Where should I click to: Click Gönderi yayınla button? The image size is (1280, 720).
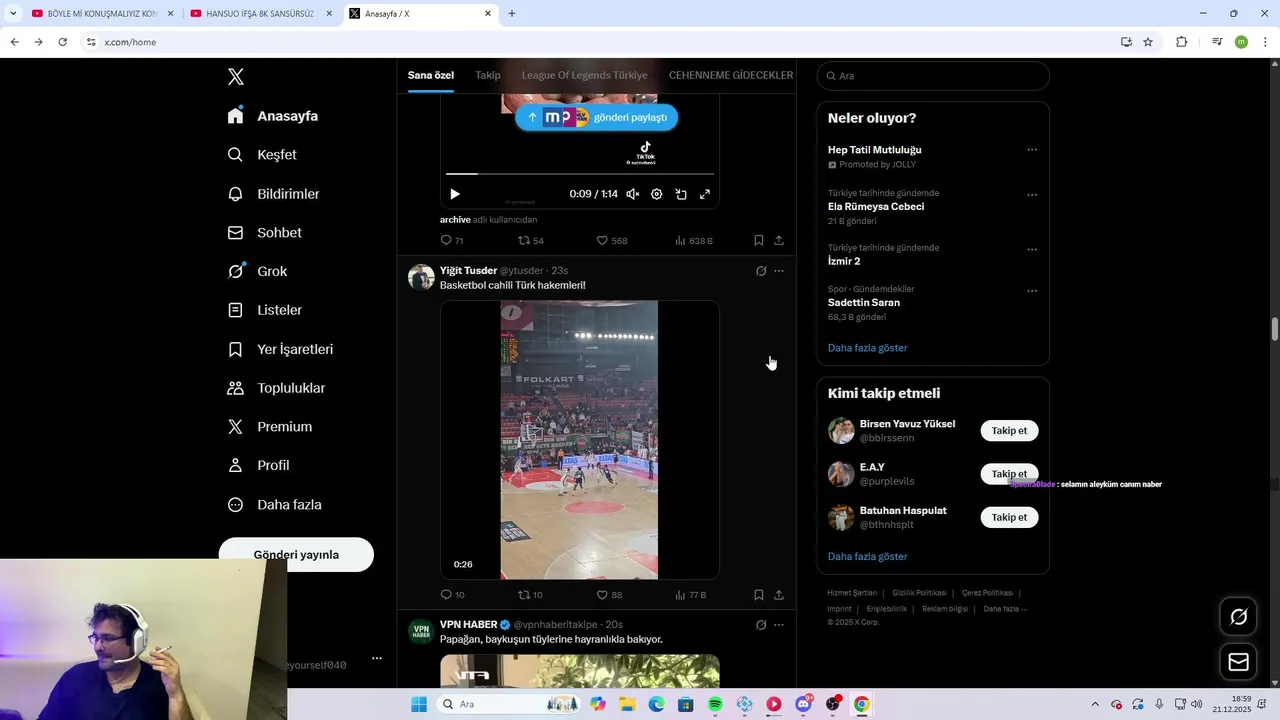click(x=296, y=555)
